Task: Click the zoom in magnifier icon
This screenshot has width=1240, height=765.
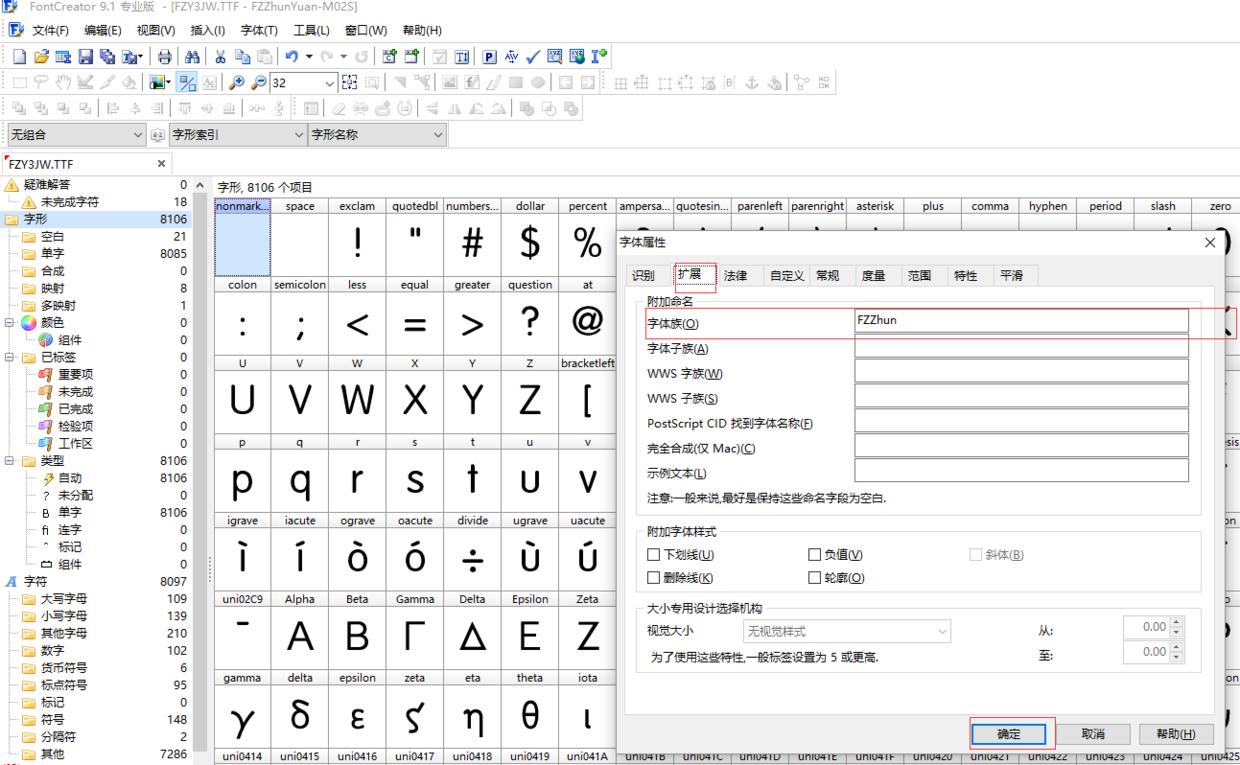Action: [237, 83]
